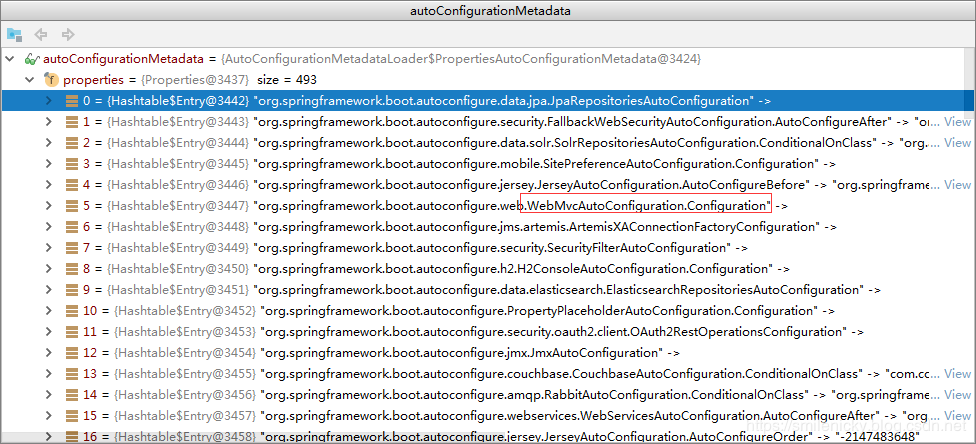Viewport: 976px width, 444px height.
Task: Click the field icon beside properties
Action: click(50, 80)
